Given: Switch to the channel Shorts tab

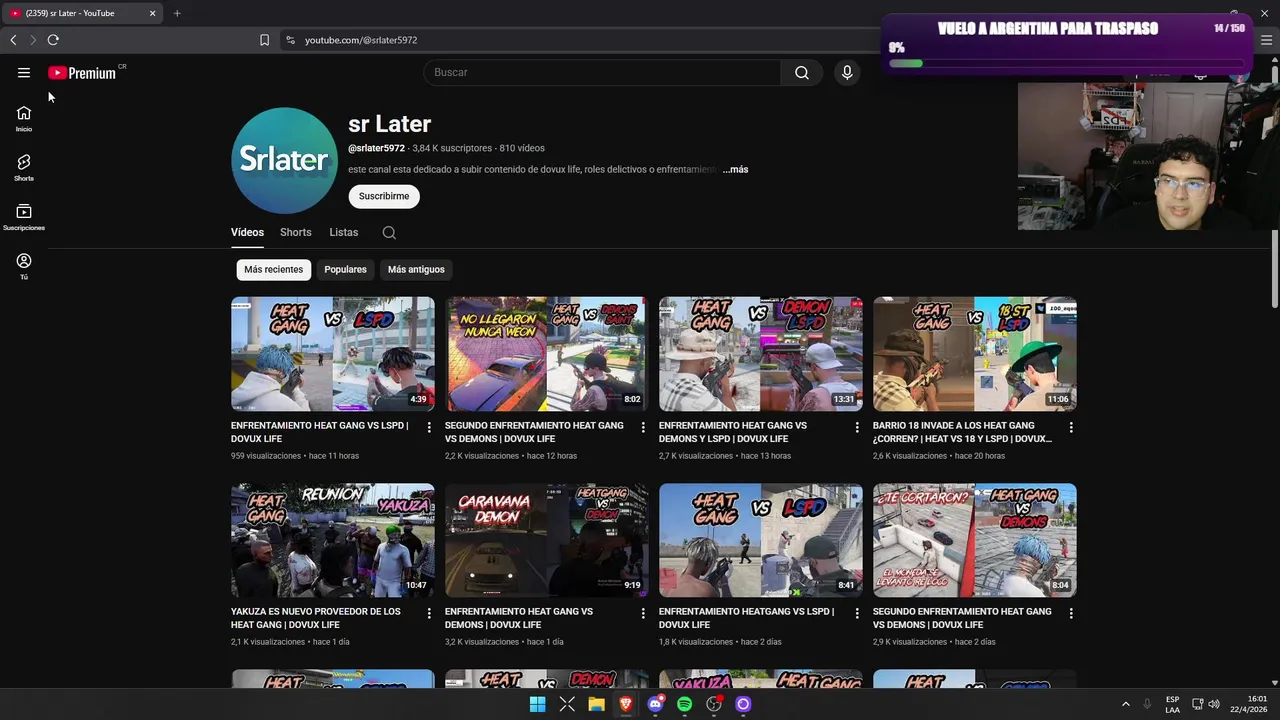Looking at the screenshot, I should pyautogui.click(x=296, y=232).
